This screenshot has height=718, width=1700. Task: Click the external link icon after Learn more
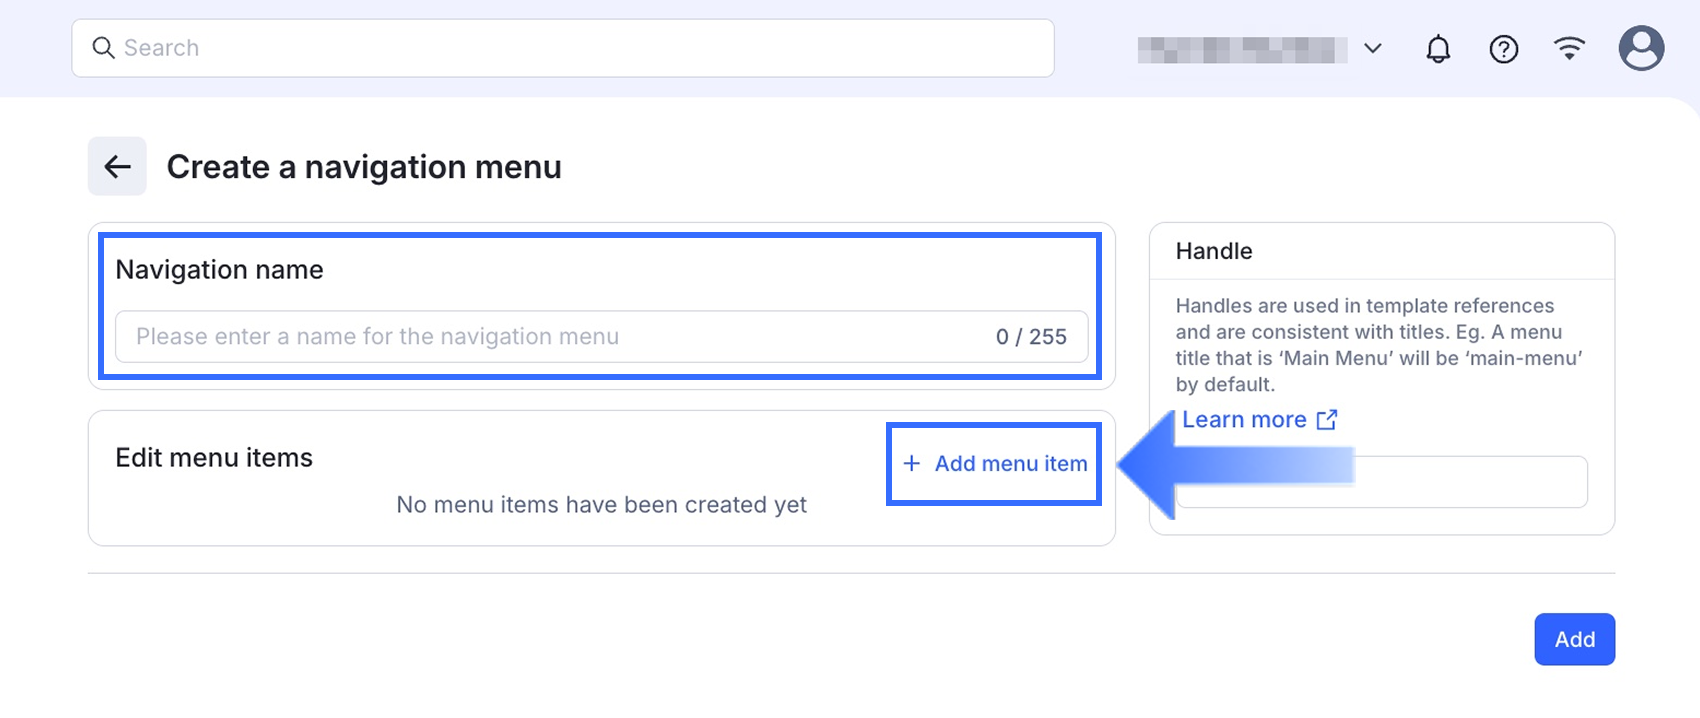1327,420
